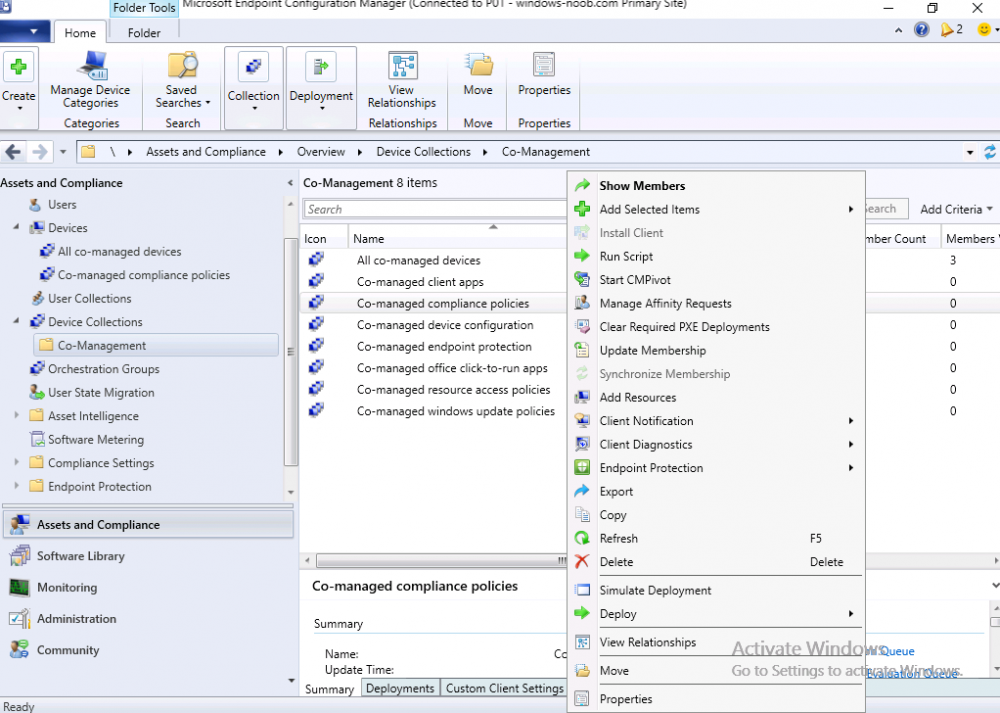Open Client Notification submenu
Viewport: 1000px width, 713px height.
(716, 421)
